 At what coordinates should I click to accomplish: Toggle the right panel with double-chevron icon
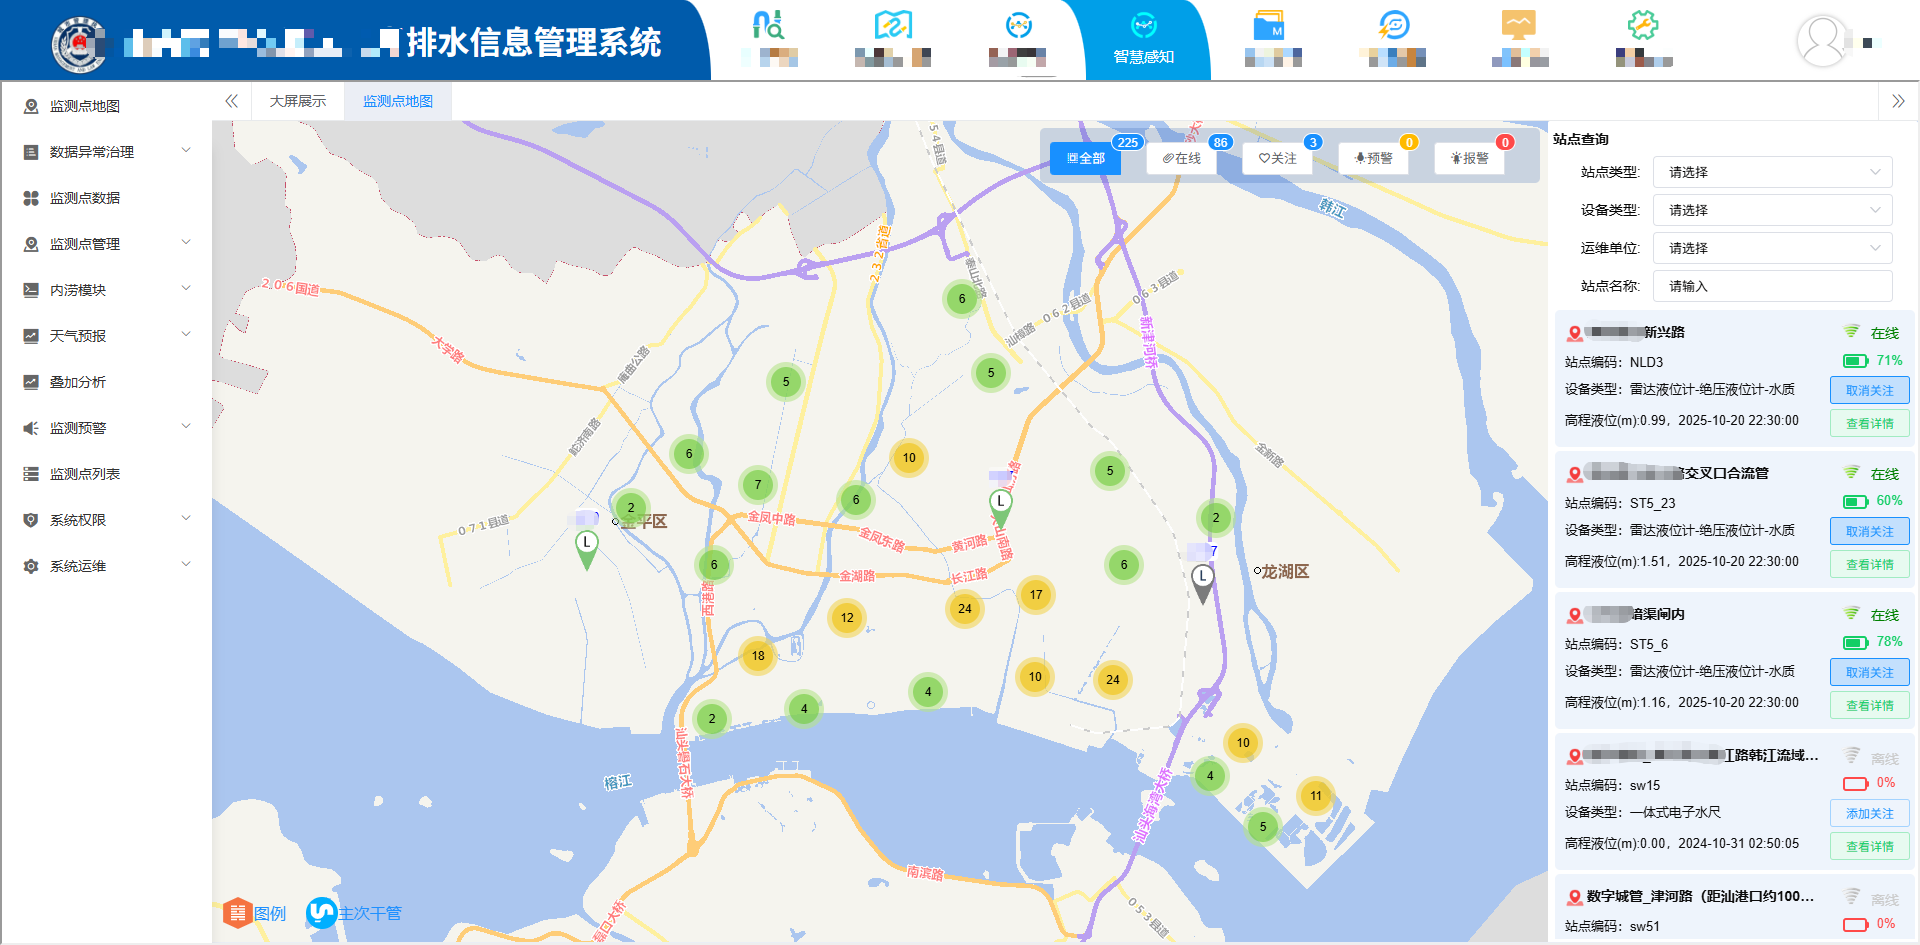[1898, 101]
